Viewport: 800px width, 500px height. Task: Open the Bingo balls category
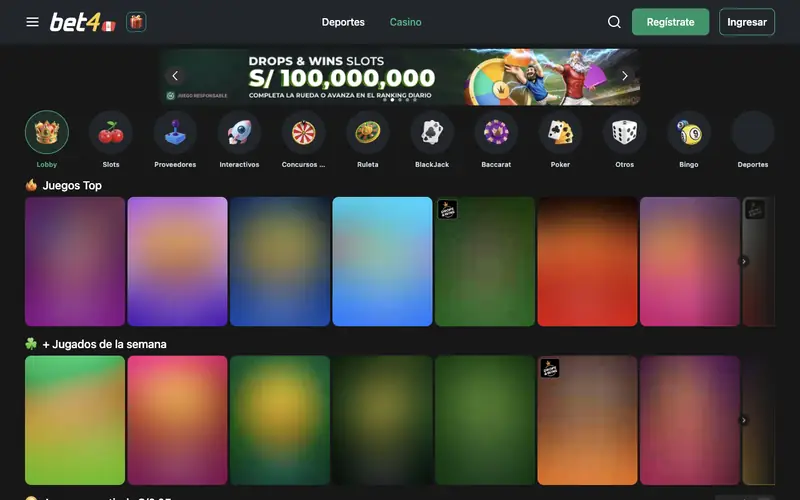689,133
